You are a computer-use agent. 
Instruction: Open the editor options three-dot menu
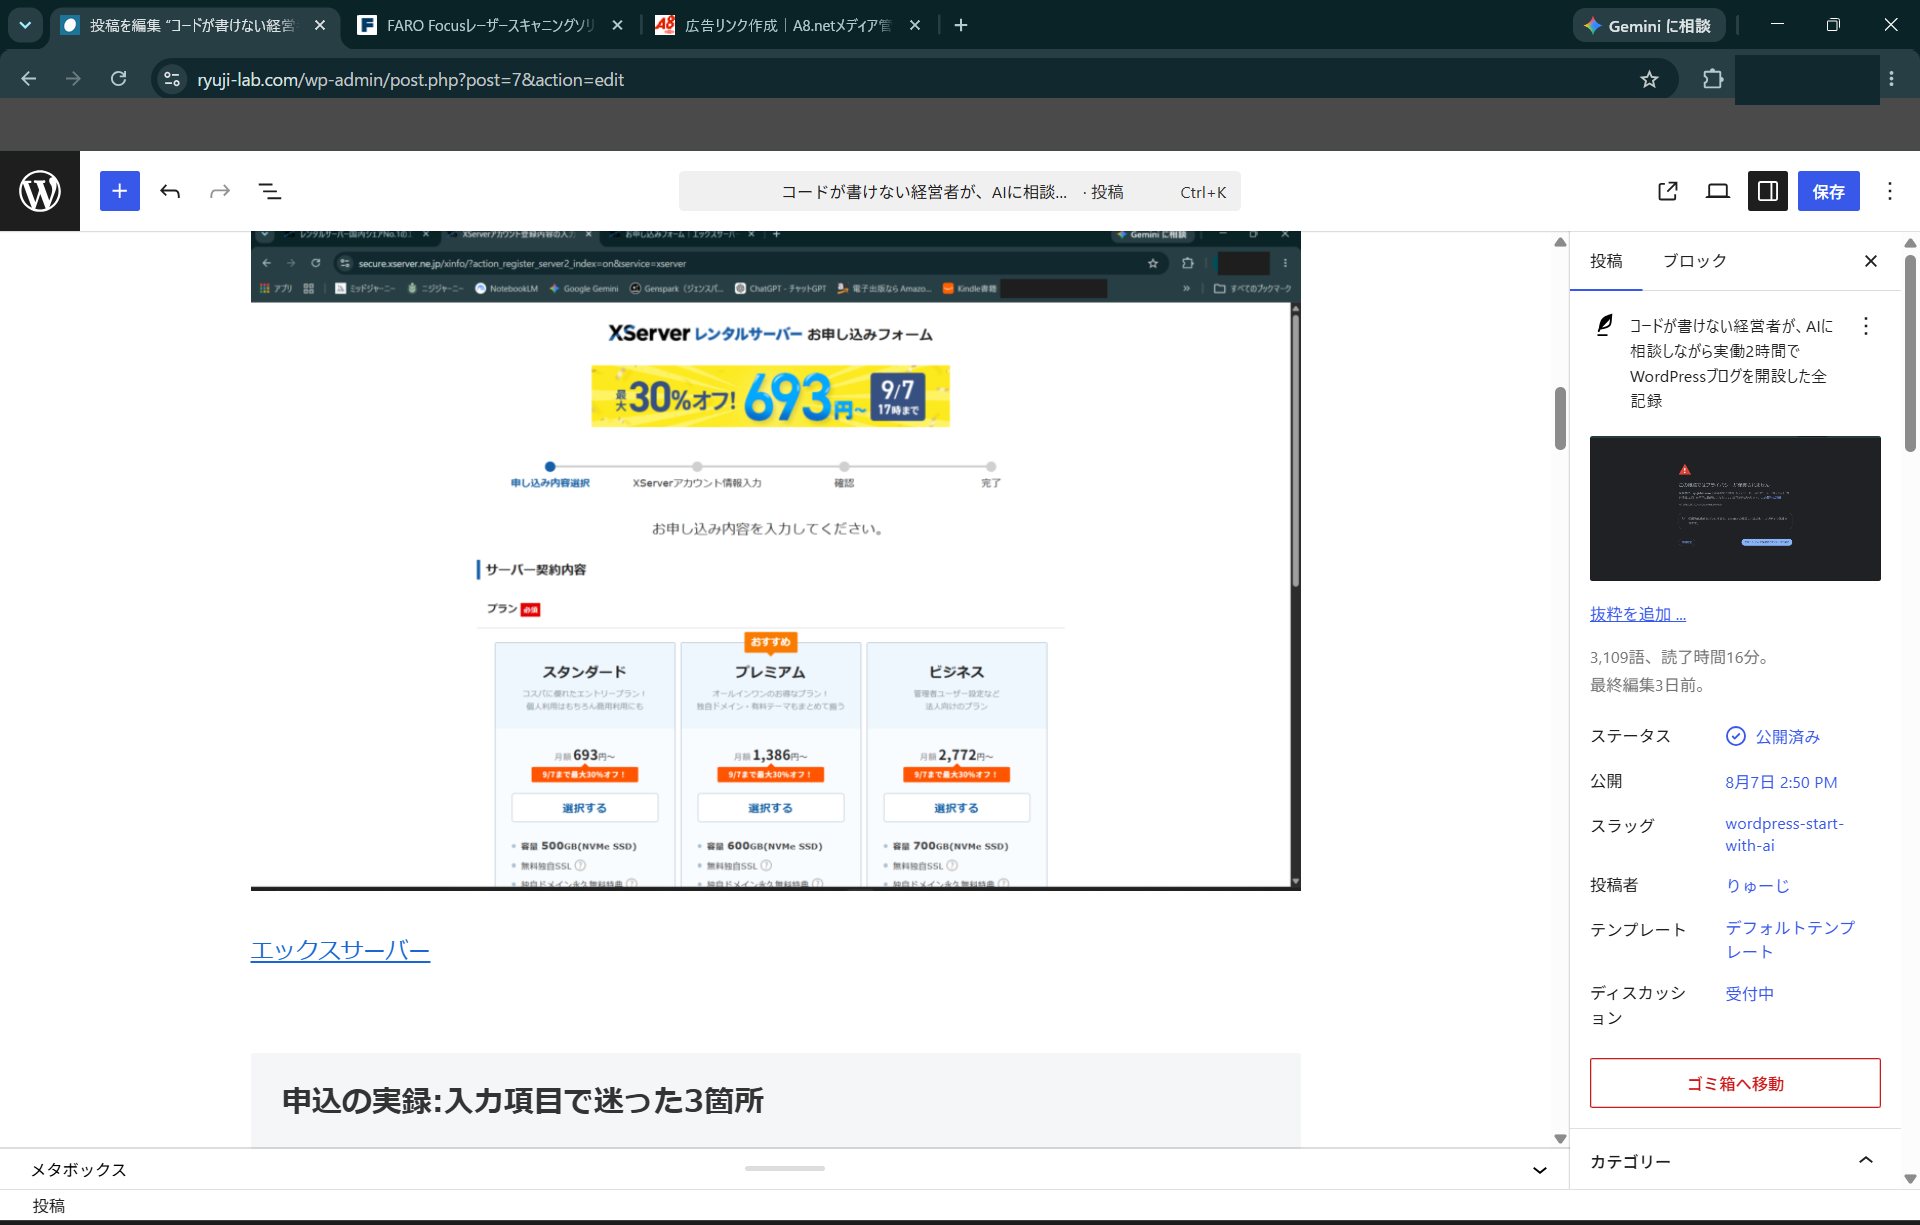[1890, 191]
